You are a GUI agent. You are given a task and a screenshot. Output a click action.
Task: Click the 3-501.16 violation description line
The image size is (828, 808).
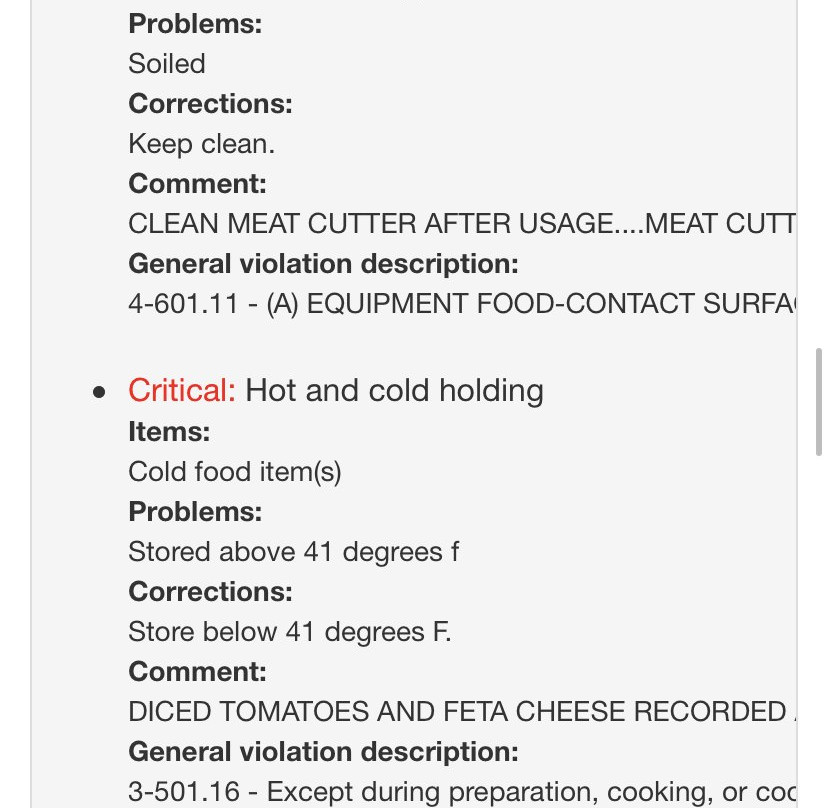click(x=460, y=792)
